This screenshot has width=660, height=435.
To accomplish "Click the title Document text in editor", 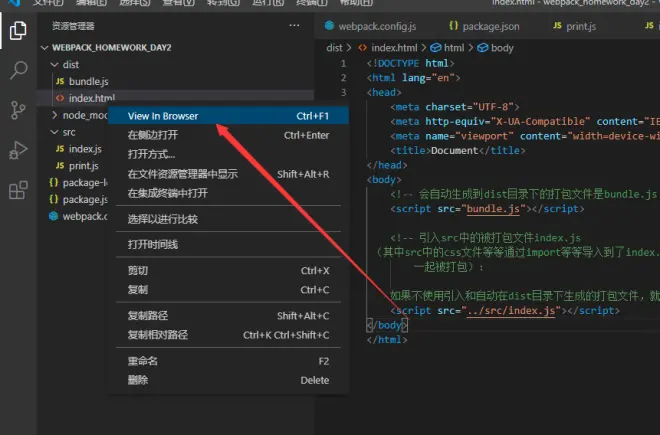I will (455, 151).
